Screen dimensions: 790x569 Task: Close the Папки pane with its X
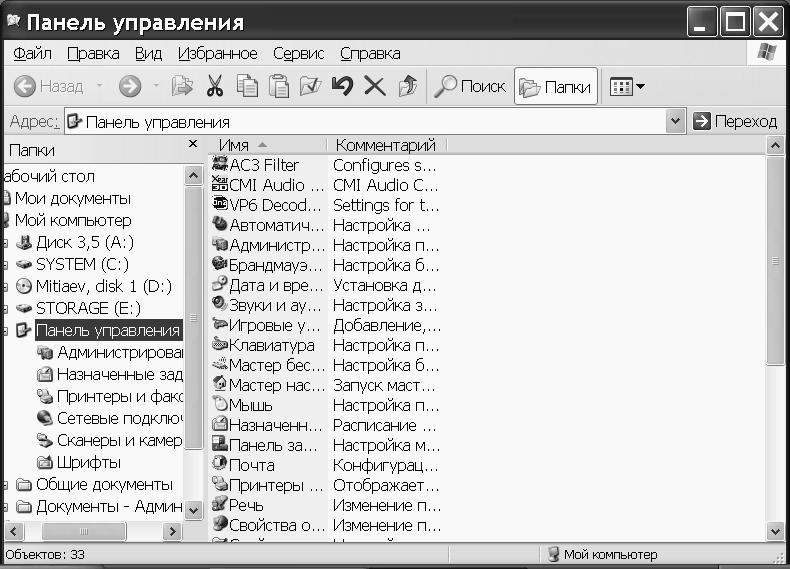pyautogui.click(x=192, y=144)
